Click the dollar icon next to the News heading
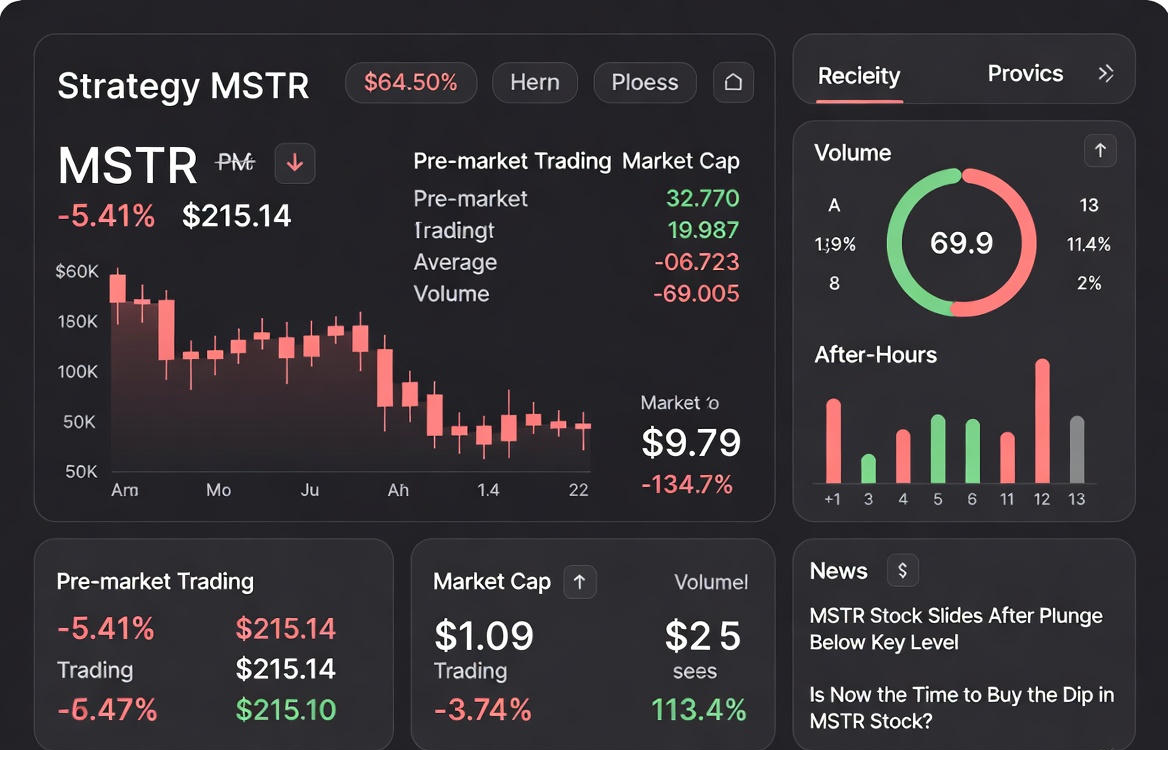The width and height of the screenshot is (1168, 784). (902, 570)
